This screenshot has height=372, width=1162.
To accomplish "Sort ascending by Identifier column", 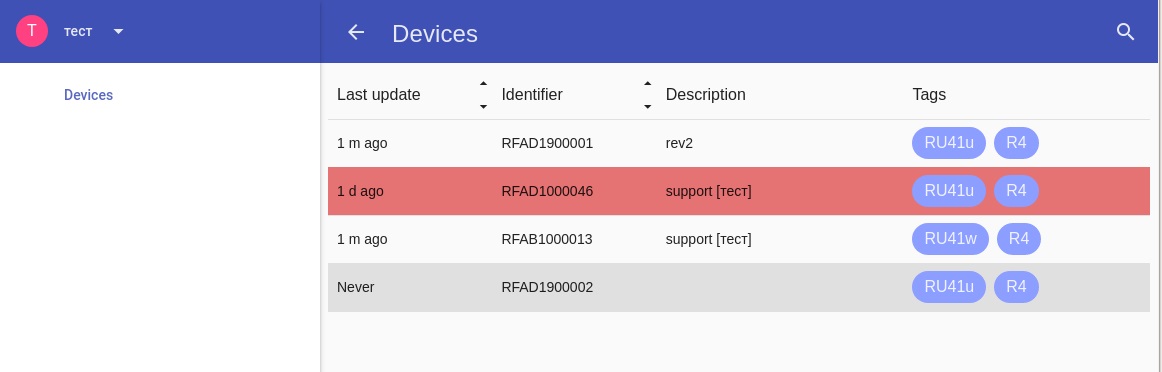I will (x=647, y=84).
